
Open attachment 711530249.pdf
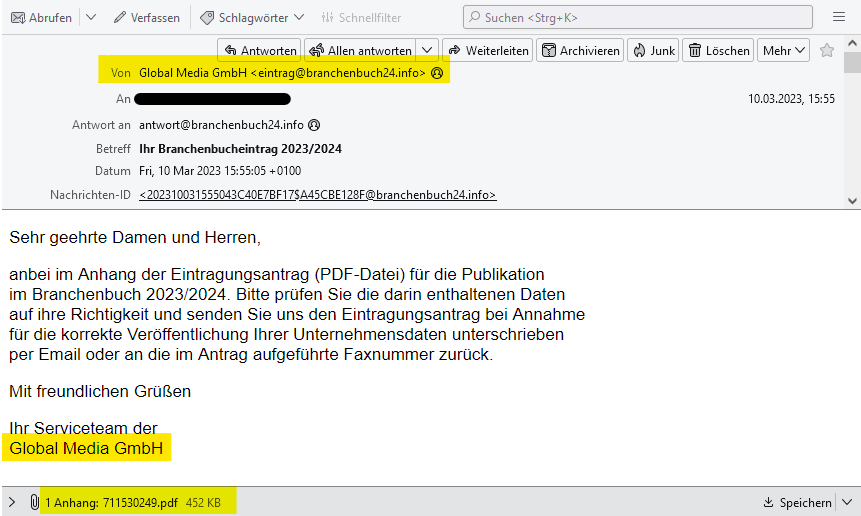point(140,502)
